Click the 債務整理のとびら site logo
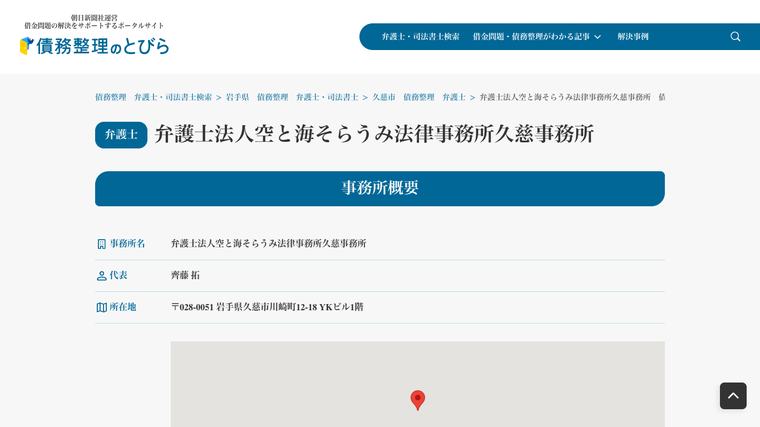 point(95,46)
